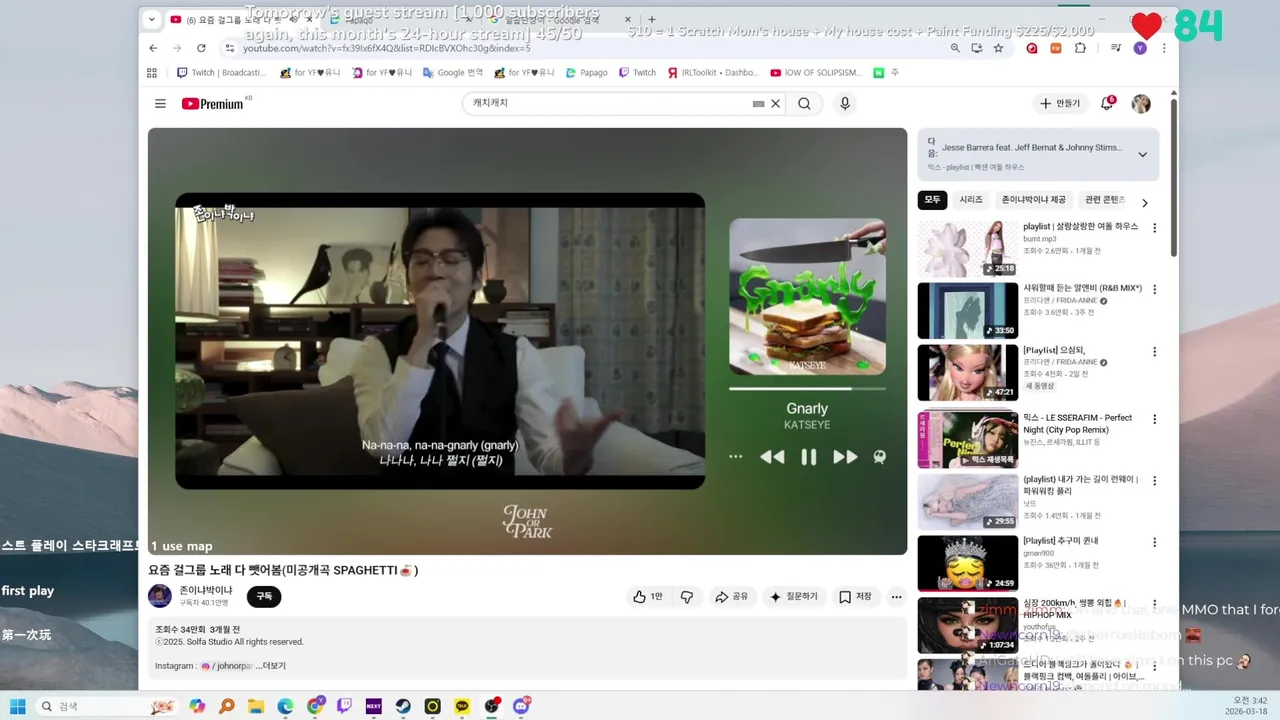Go to previous track in Gnarly player
The width and height of the screenshot is (1280, 720).
click(772, 457)
